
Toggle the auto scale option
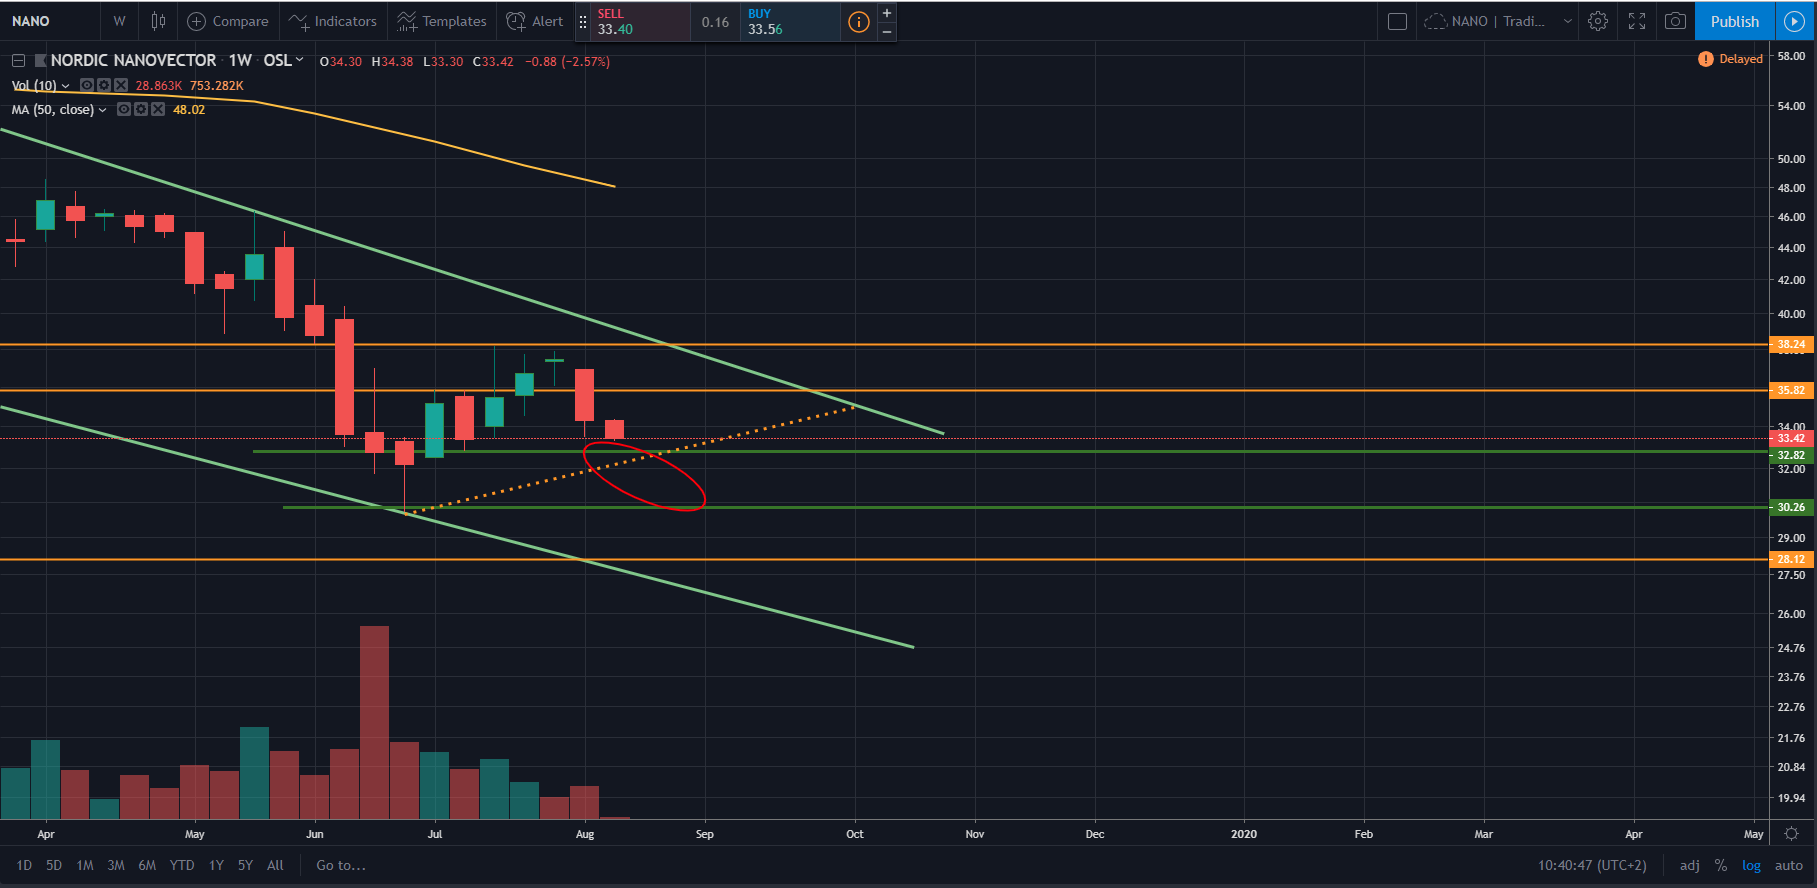coord(1788,865)
